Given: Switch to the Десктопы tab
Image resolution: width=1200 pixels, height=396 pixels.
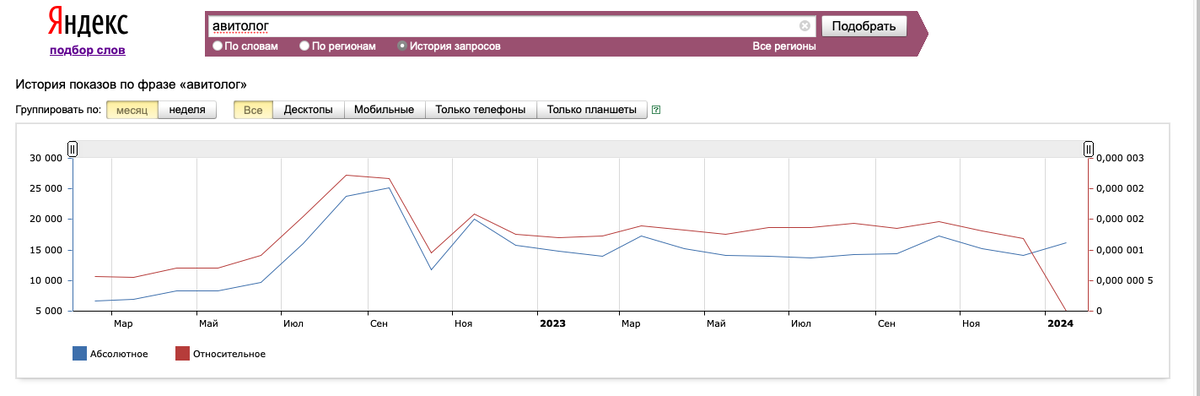Looking at the screenshot, I should click(x=308, y=110).
